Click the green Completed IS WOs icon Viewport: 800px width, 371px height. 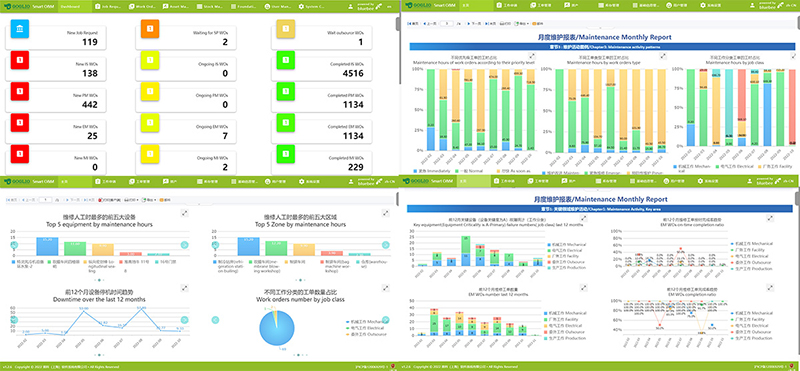coord(286,60)
